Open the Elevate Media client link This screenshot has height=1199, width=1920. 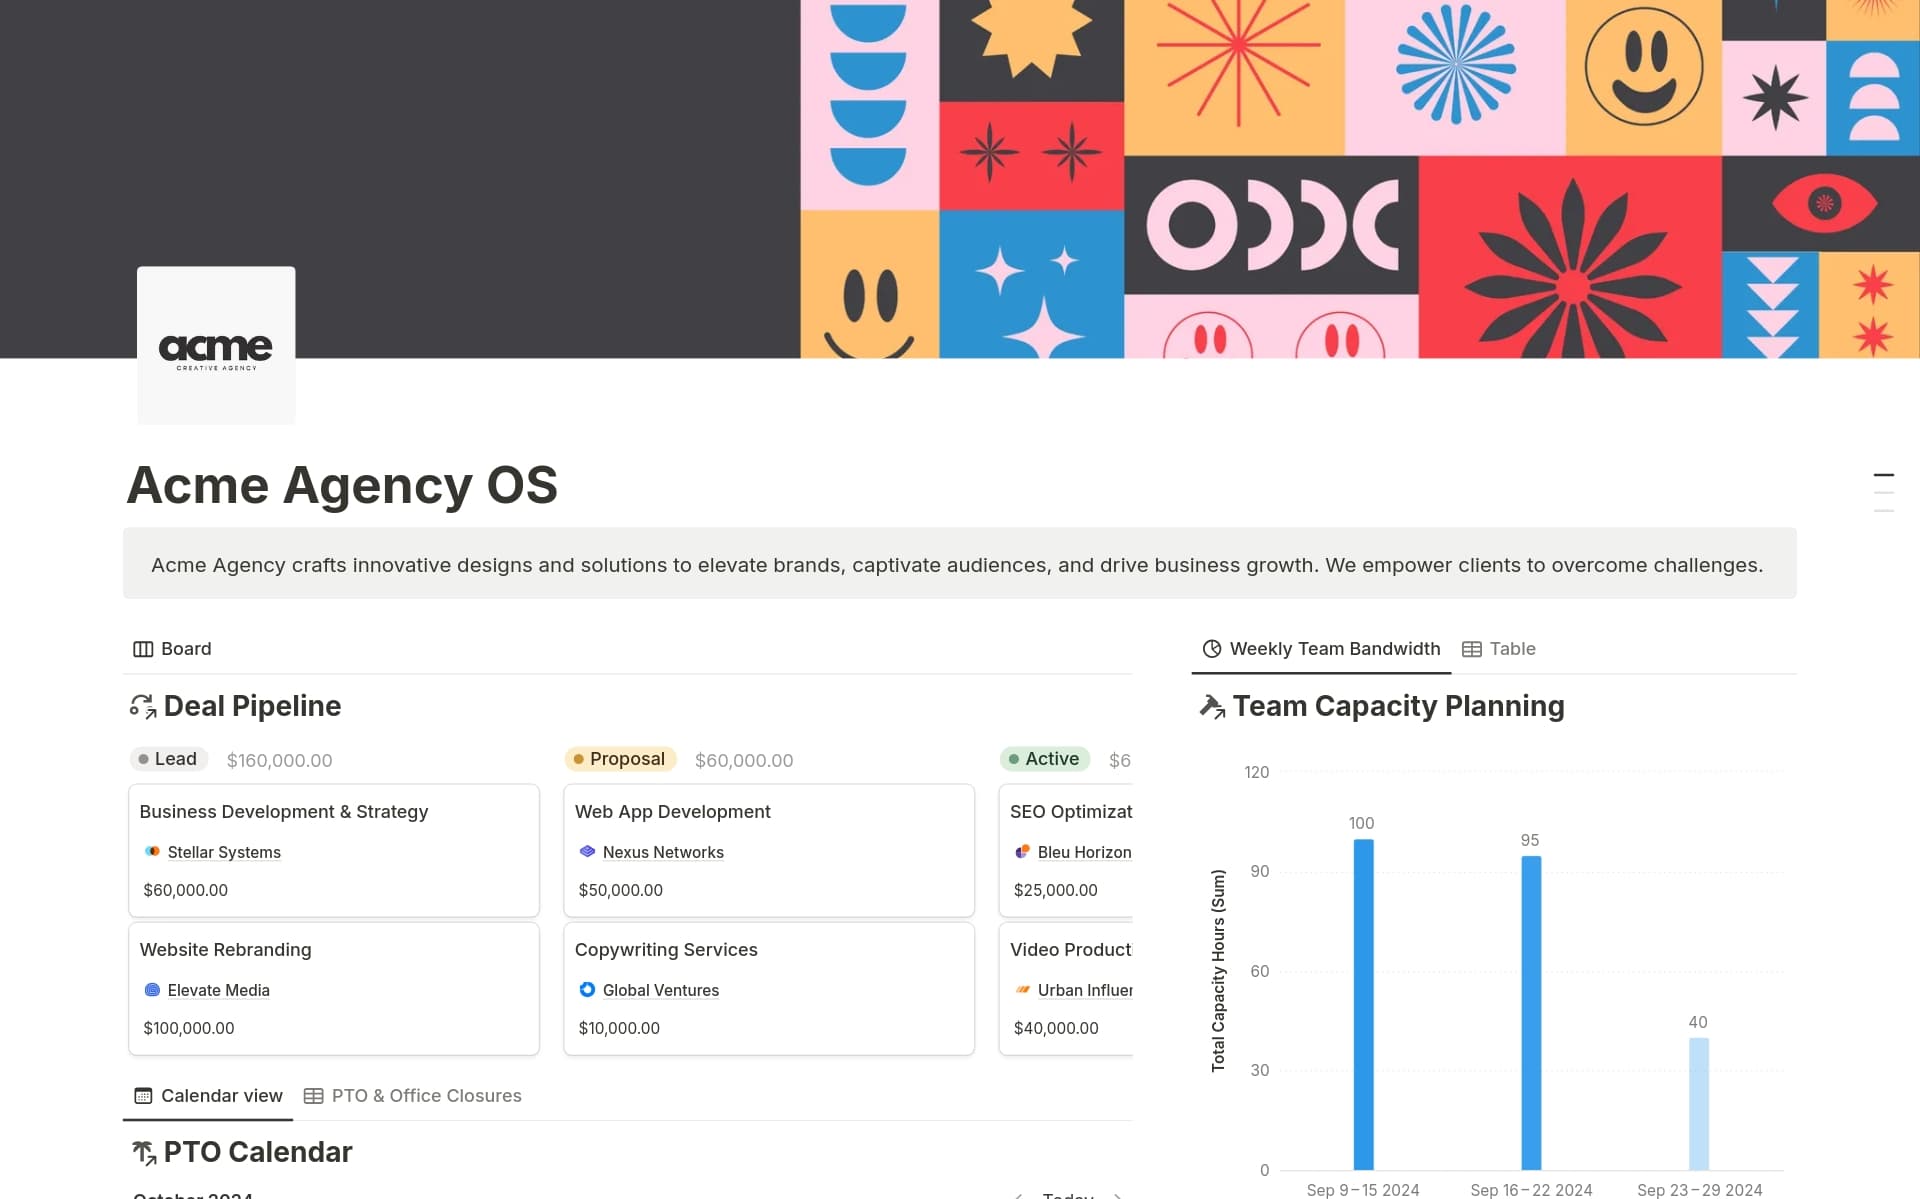(218, 990)
